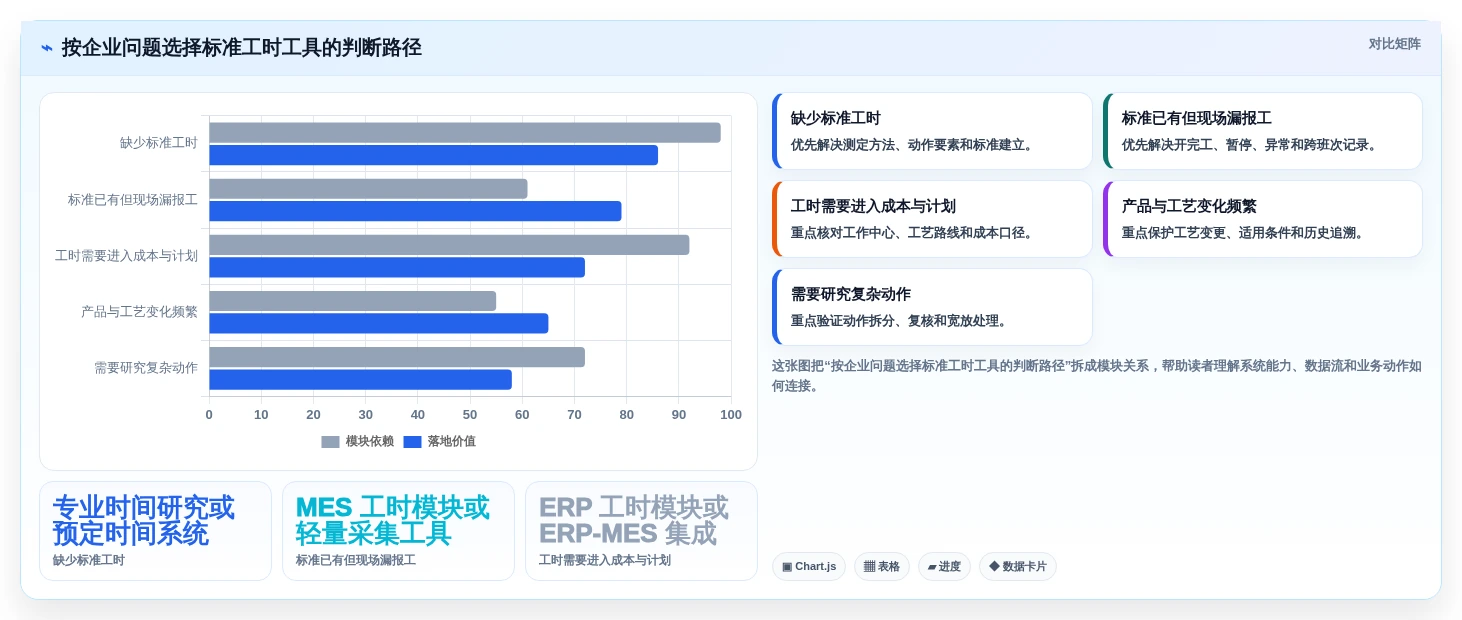Screen dimensions: 1462x620
Task: Click the chart axis label 缺少标准工时
Action: point(159,143)
